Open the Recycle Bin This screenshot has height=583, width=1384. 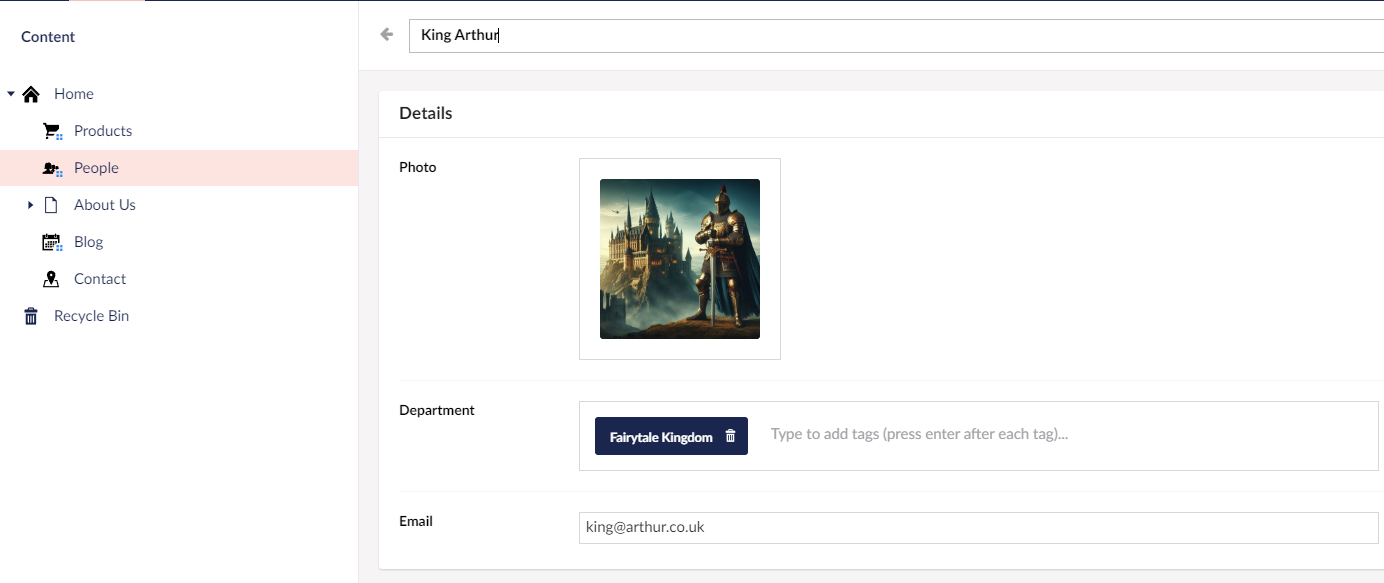(91, 316)
